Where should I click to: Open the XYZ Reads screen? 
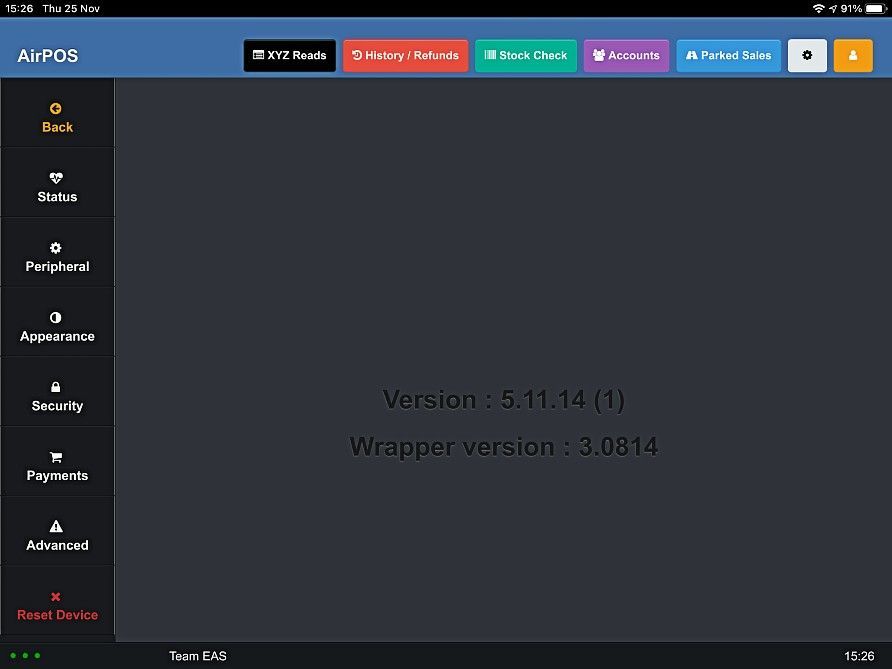click(x=289, y=55)
